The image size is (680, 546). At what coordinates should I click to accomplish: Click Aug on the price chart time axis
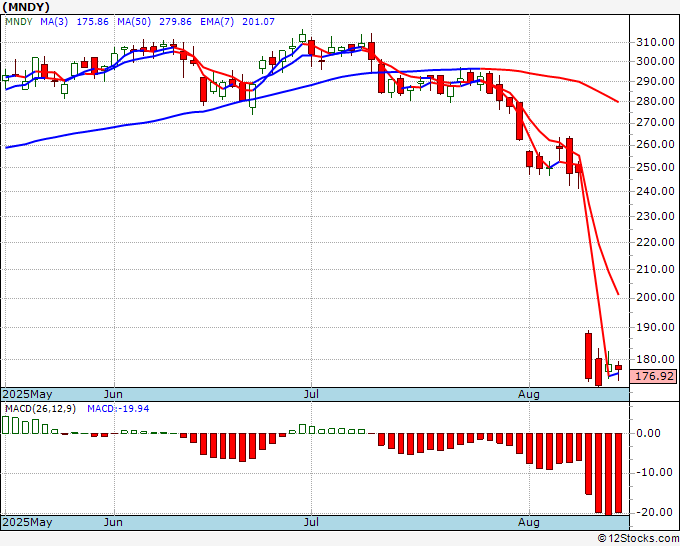coord(529,394)
